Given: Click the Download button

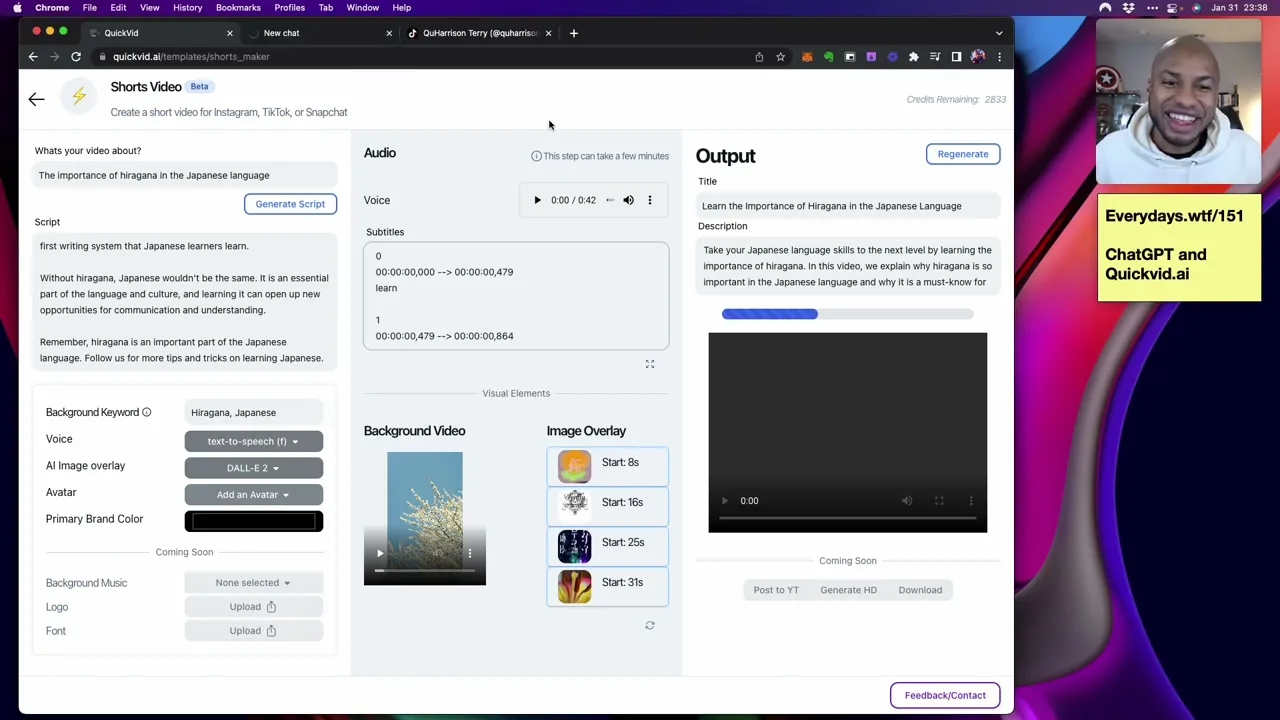Looking at the screenshot, I should pyautogui.click(x=920, y=590).
